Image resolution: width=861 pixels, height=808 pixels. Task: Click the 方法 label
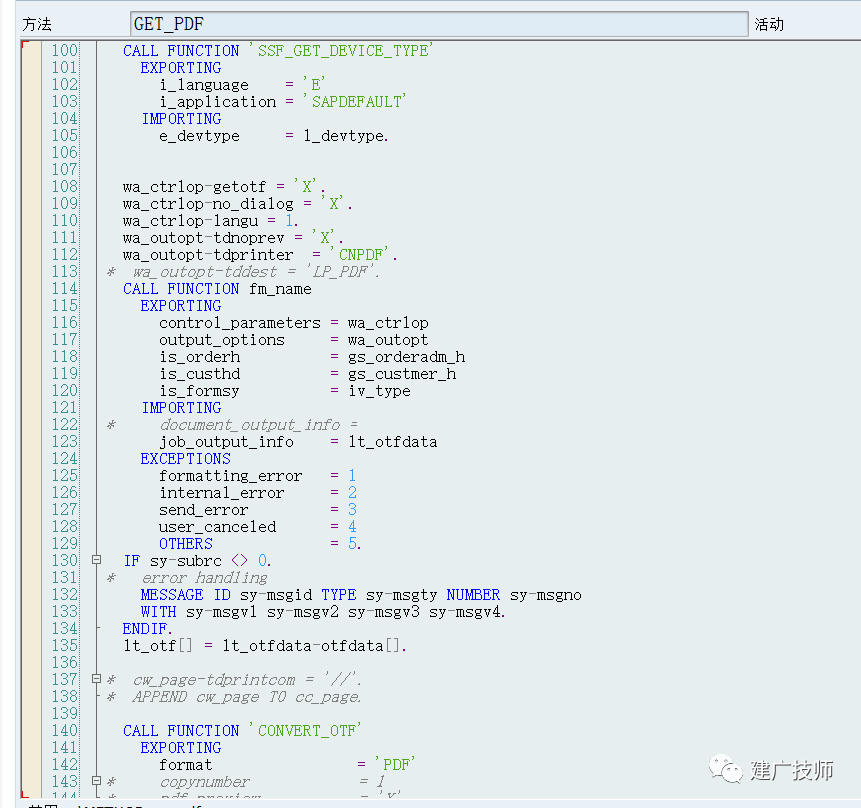point(37,24)
